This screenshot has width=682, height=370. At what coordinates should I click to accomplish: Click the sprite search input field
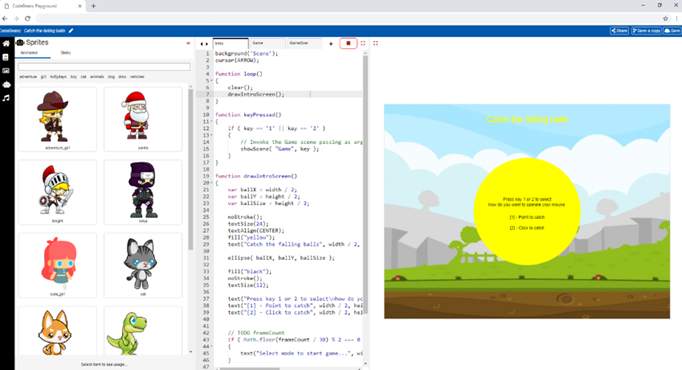pyautogui.click(x=104, y=67)
